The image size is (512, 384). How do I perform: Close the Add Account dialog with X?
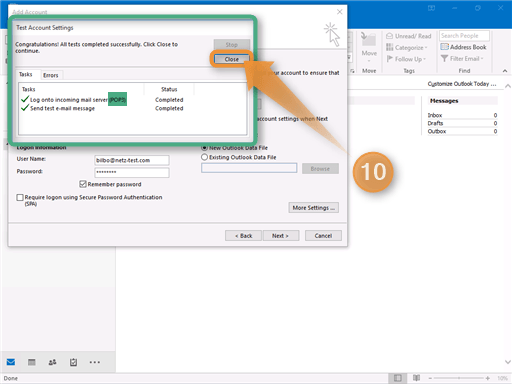click(339, 12)
